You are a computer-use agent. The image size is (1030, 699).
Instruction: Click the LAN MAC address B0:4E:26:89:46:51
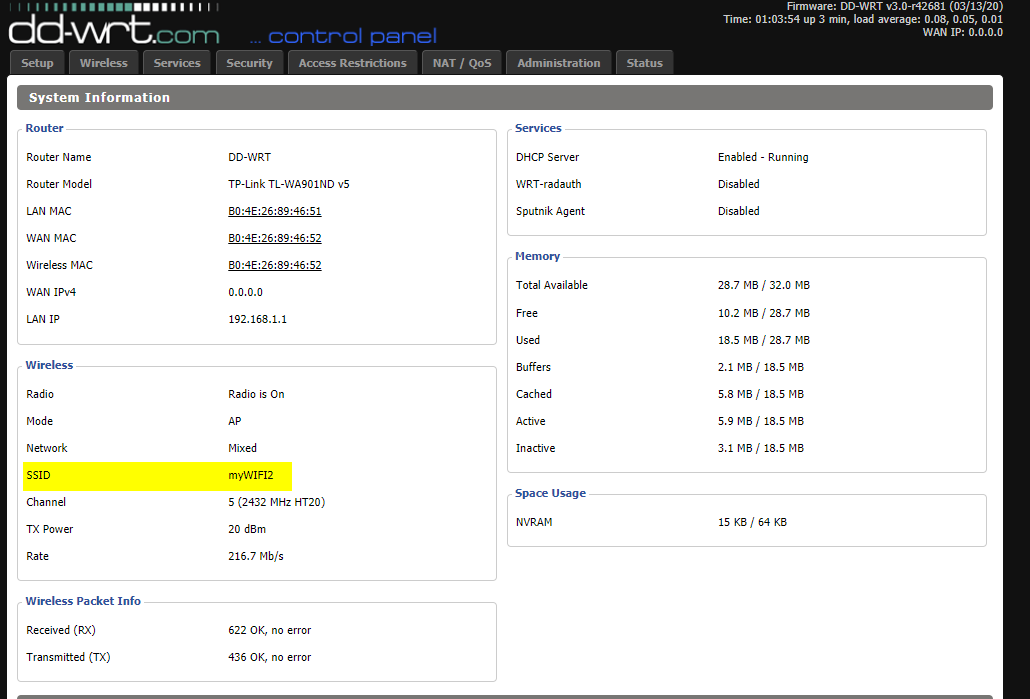click(275, 211)
